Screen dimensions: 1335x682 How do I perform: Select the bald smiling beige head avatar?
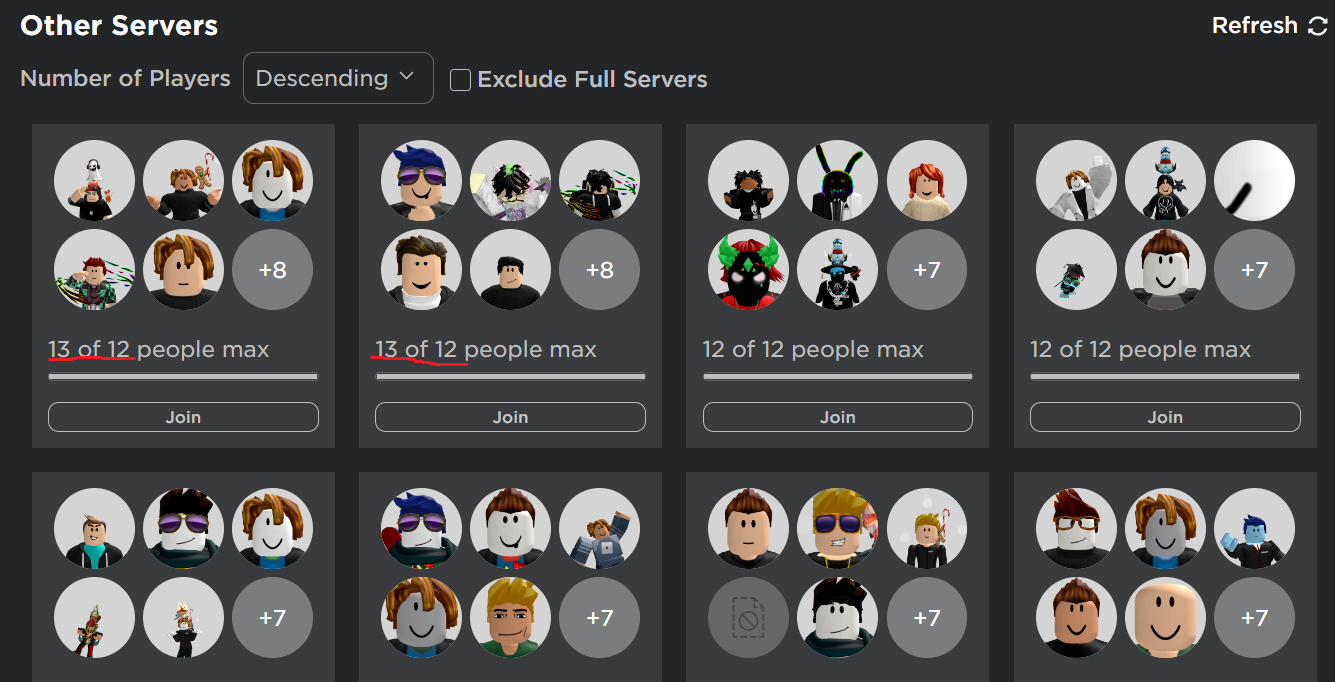pos(1165,618)
